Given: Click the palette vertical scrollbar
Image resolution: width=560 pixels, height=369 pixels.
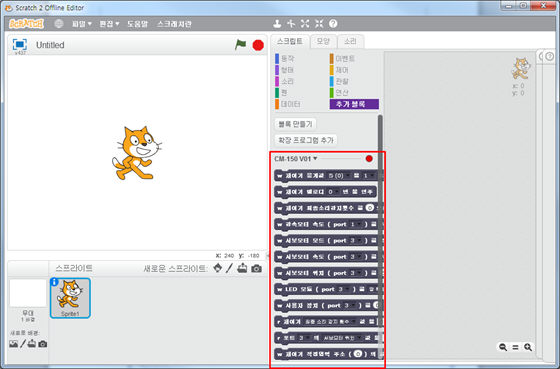Looking at the screenshot, I should tap(380, 236).
